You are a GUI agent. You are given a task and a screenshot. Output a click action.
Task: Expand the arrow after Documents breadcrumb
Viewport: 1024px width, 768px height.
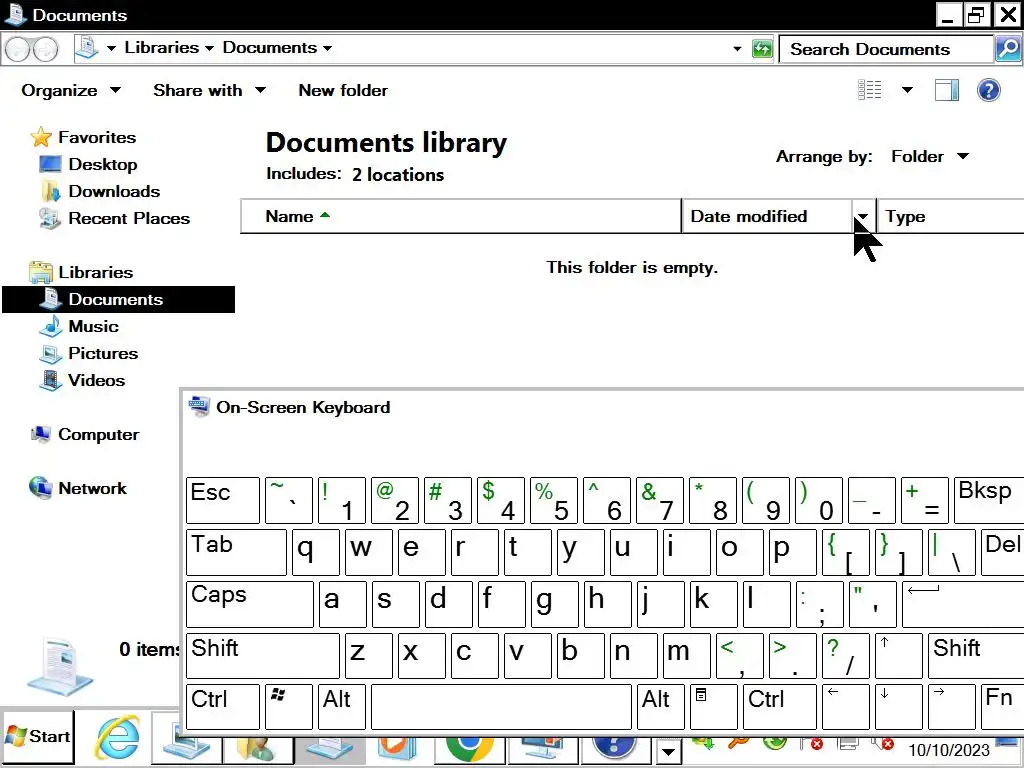327,48
